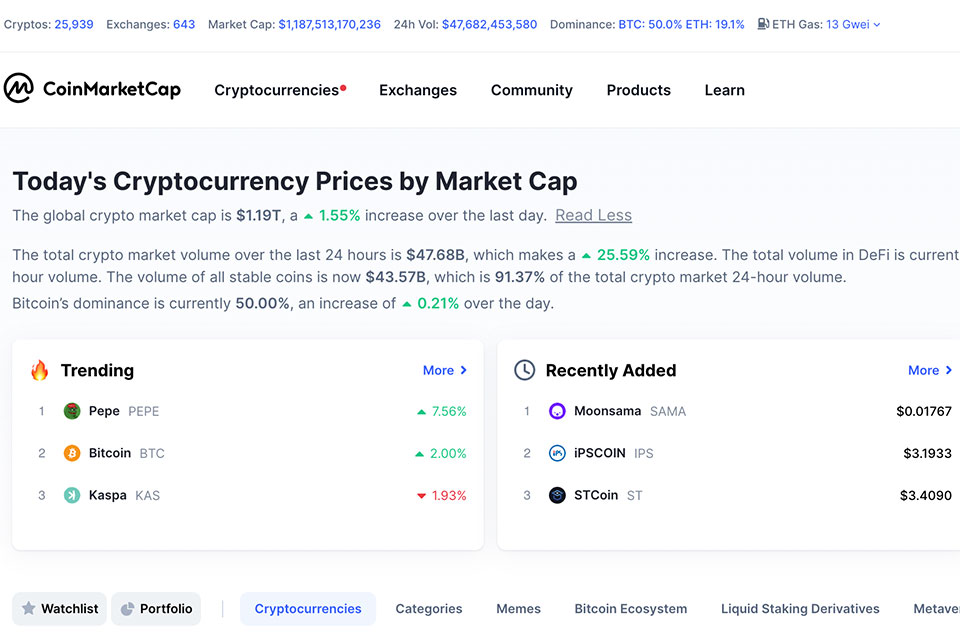This screenshot has height=640, width=960.
Task: Click the market cap value link
Action: click(x=329, y=24)
